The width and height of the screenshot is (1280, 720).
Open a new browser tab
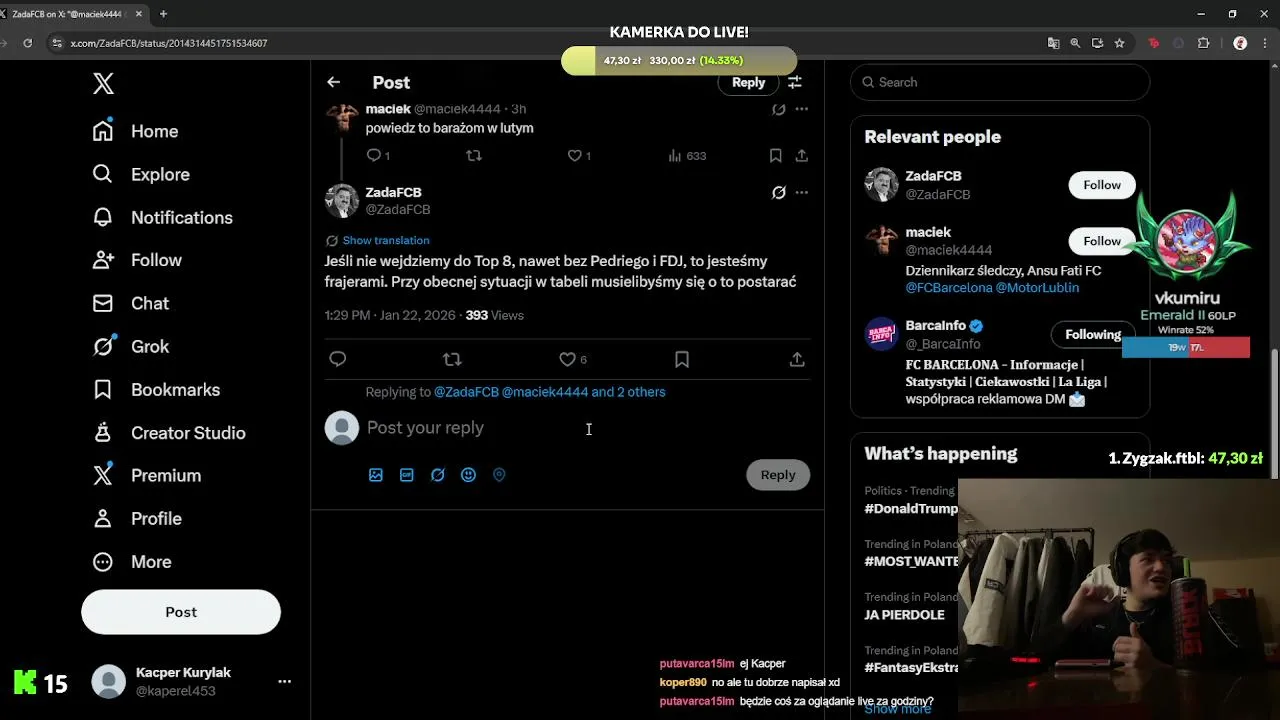coord(163,14)
